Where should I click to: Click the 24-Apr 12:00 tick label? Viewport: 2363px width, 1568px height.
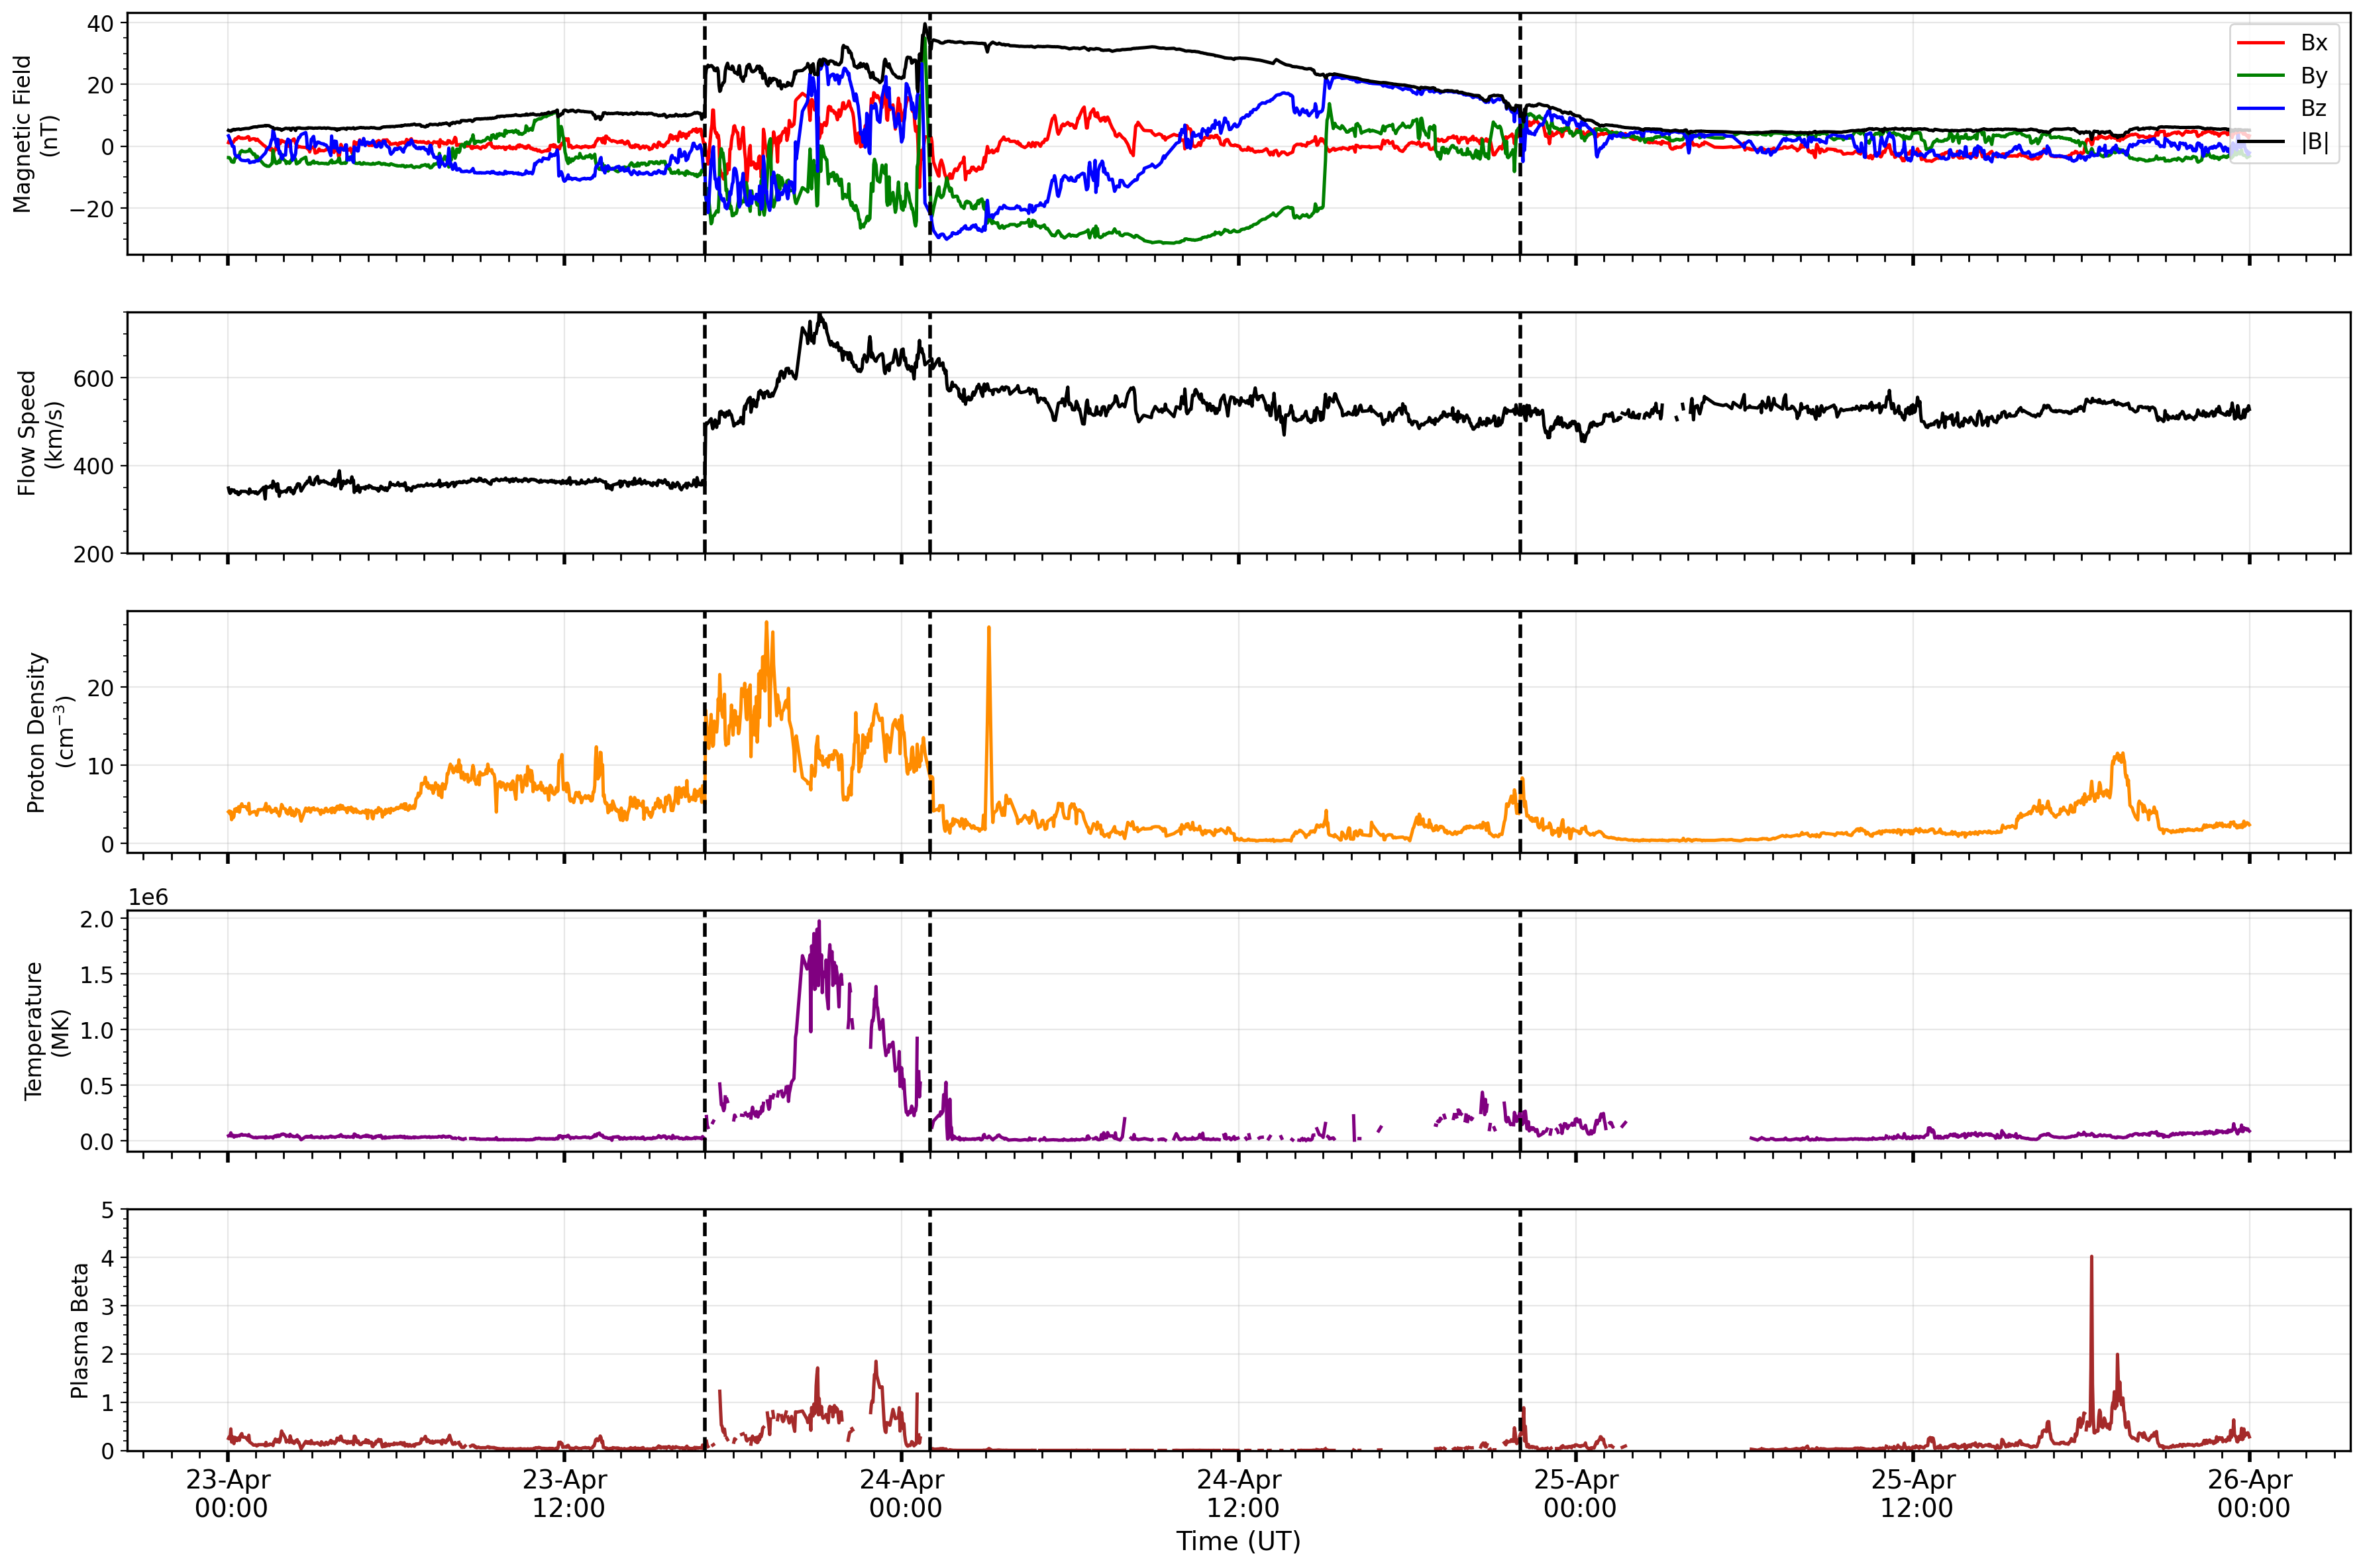1240,1494
